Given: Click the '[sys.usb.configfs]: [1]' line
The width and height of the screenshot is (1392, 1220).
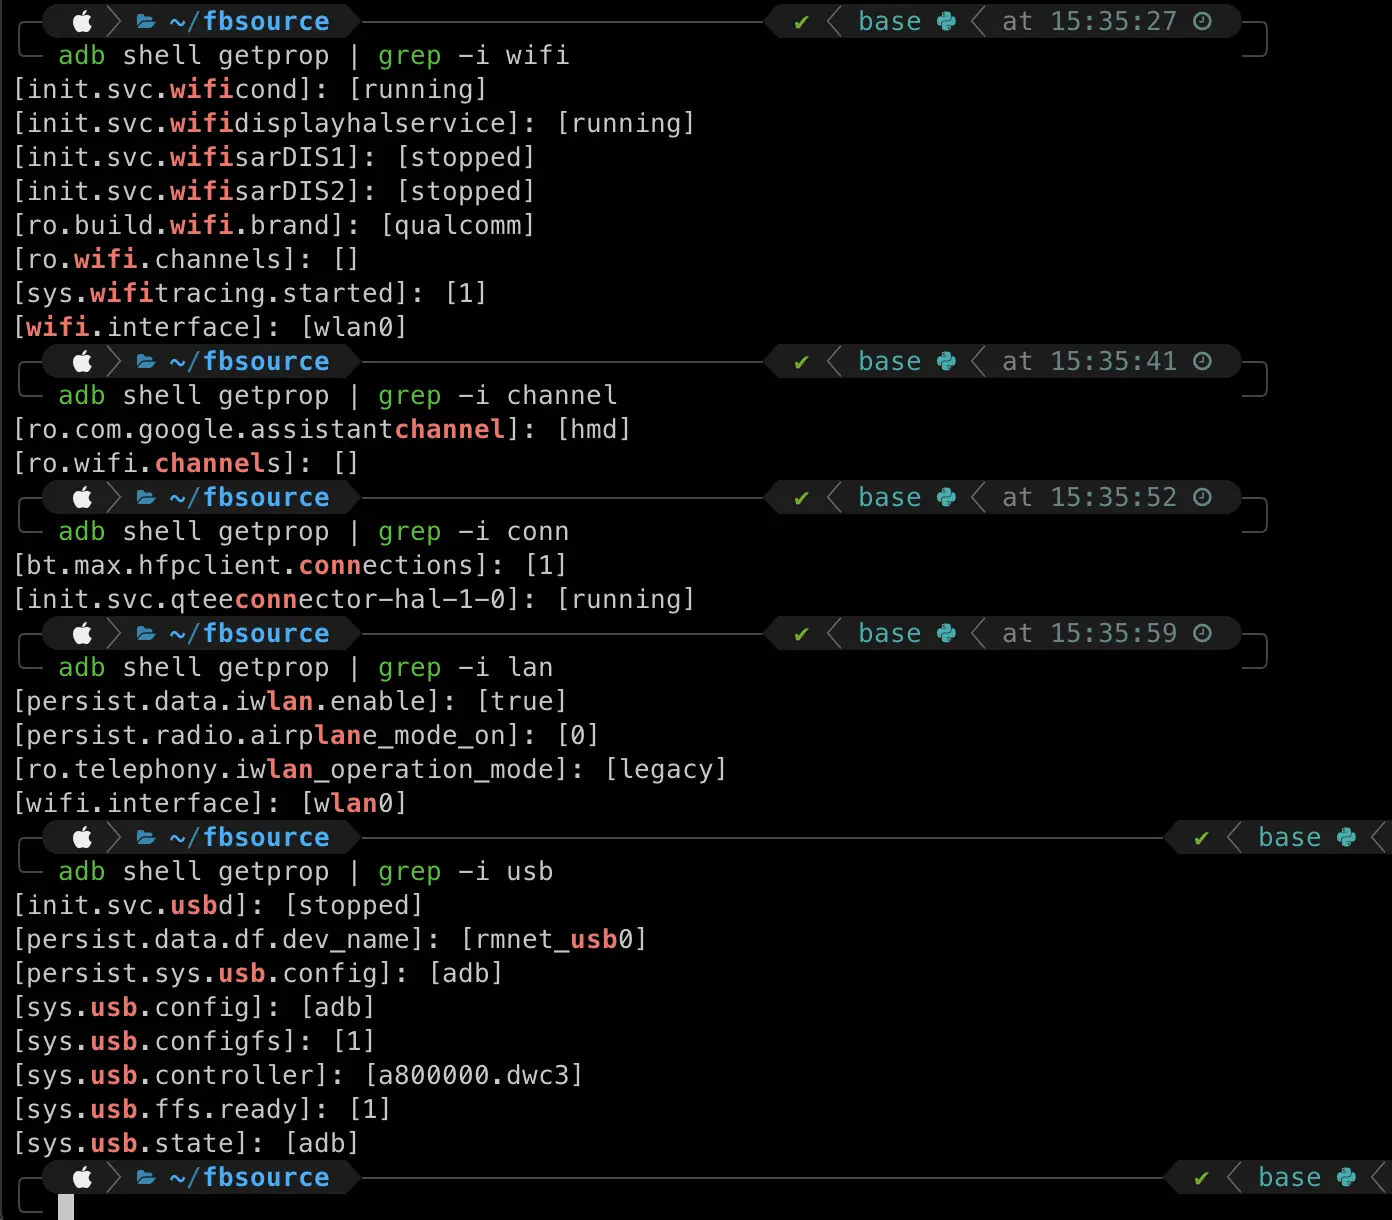Looking at the screenshot, I should click(x=195, y=1041).
